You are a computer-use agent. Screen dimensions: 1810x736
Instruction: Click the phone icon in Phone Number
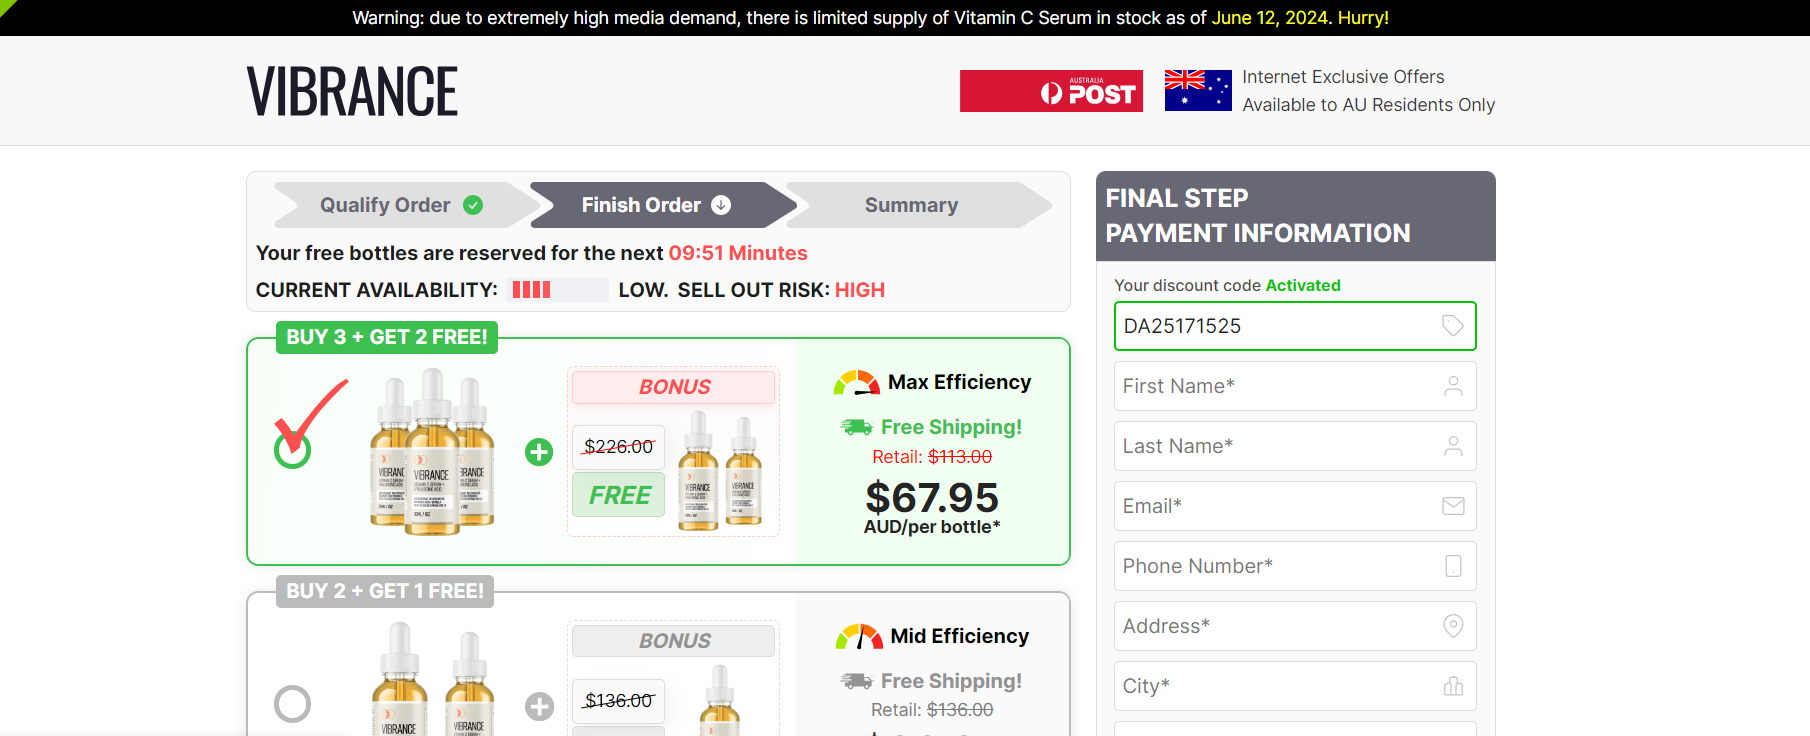pyautogui.click(x=1453, y=566)
